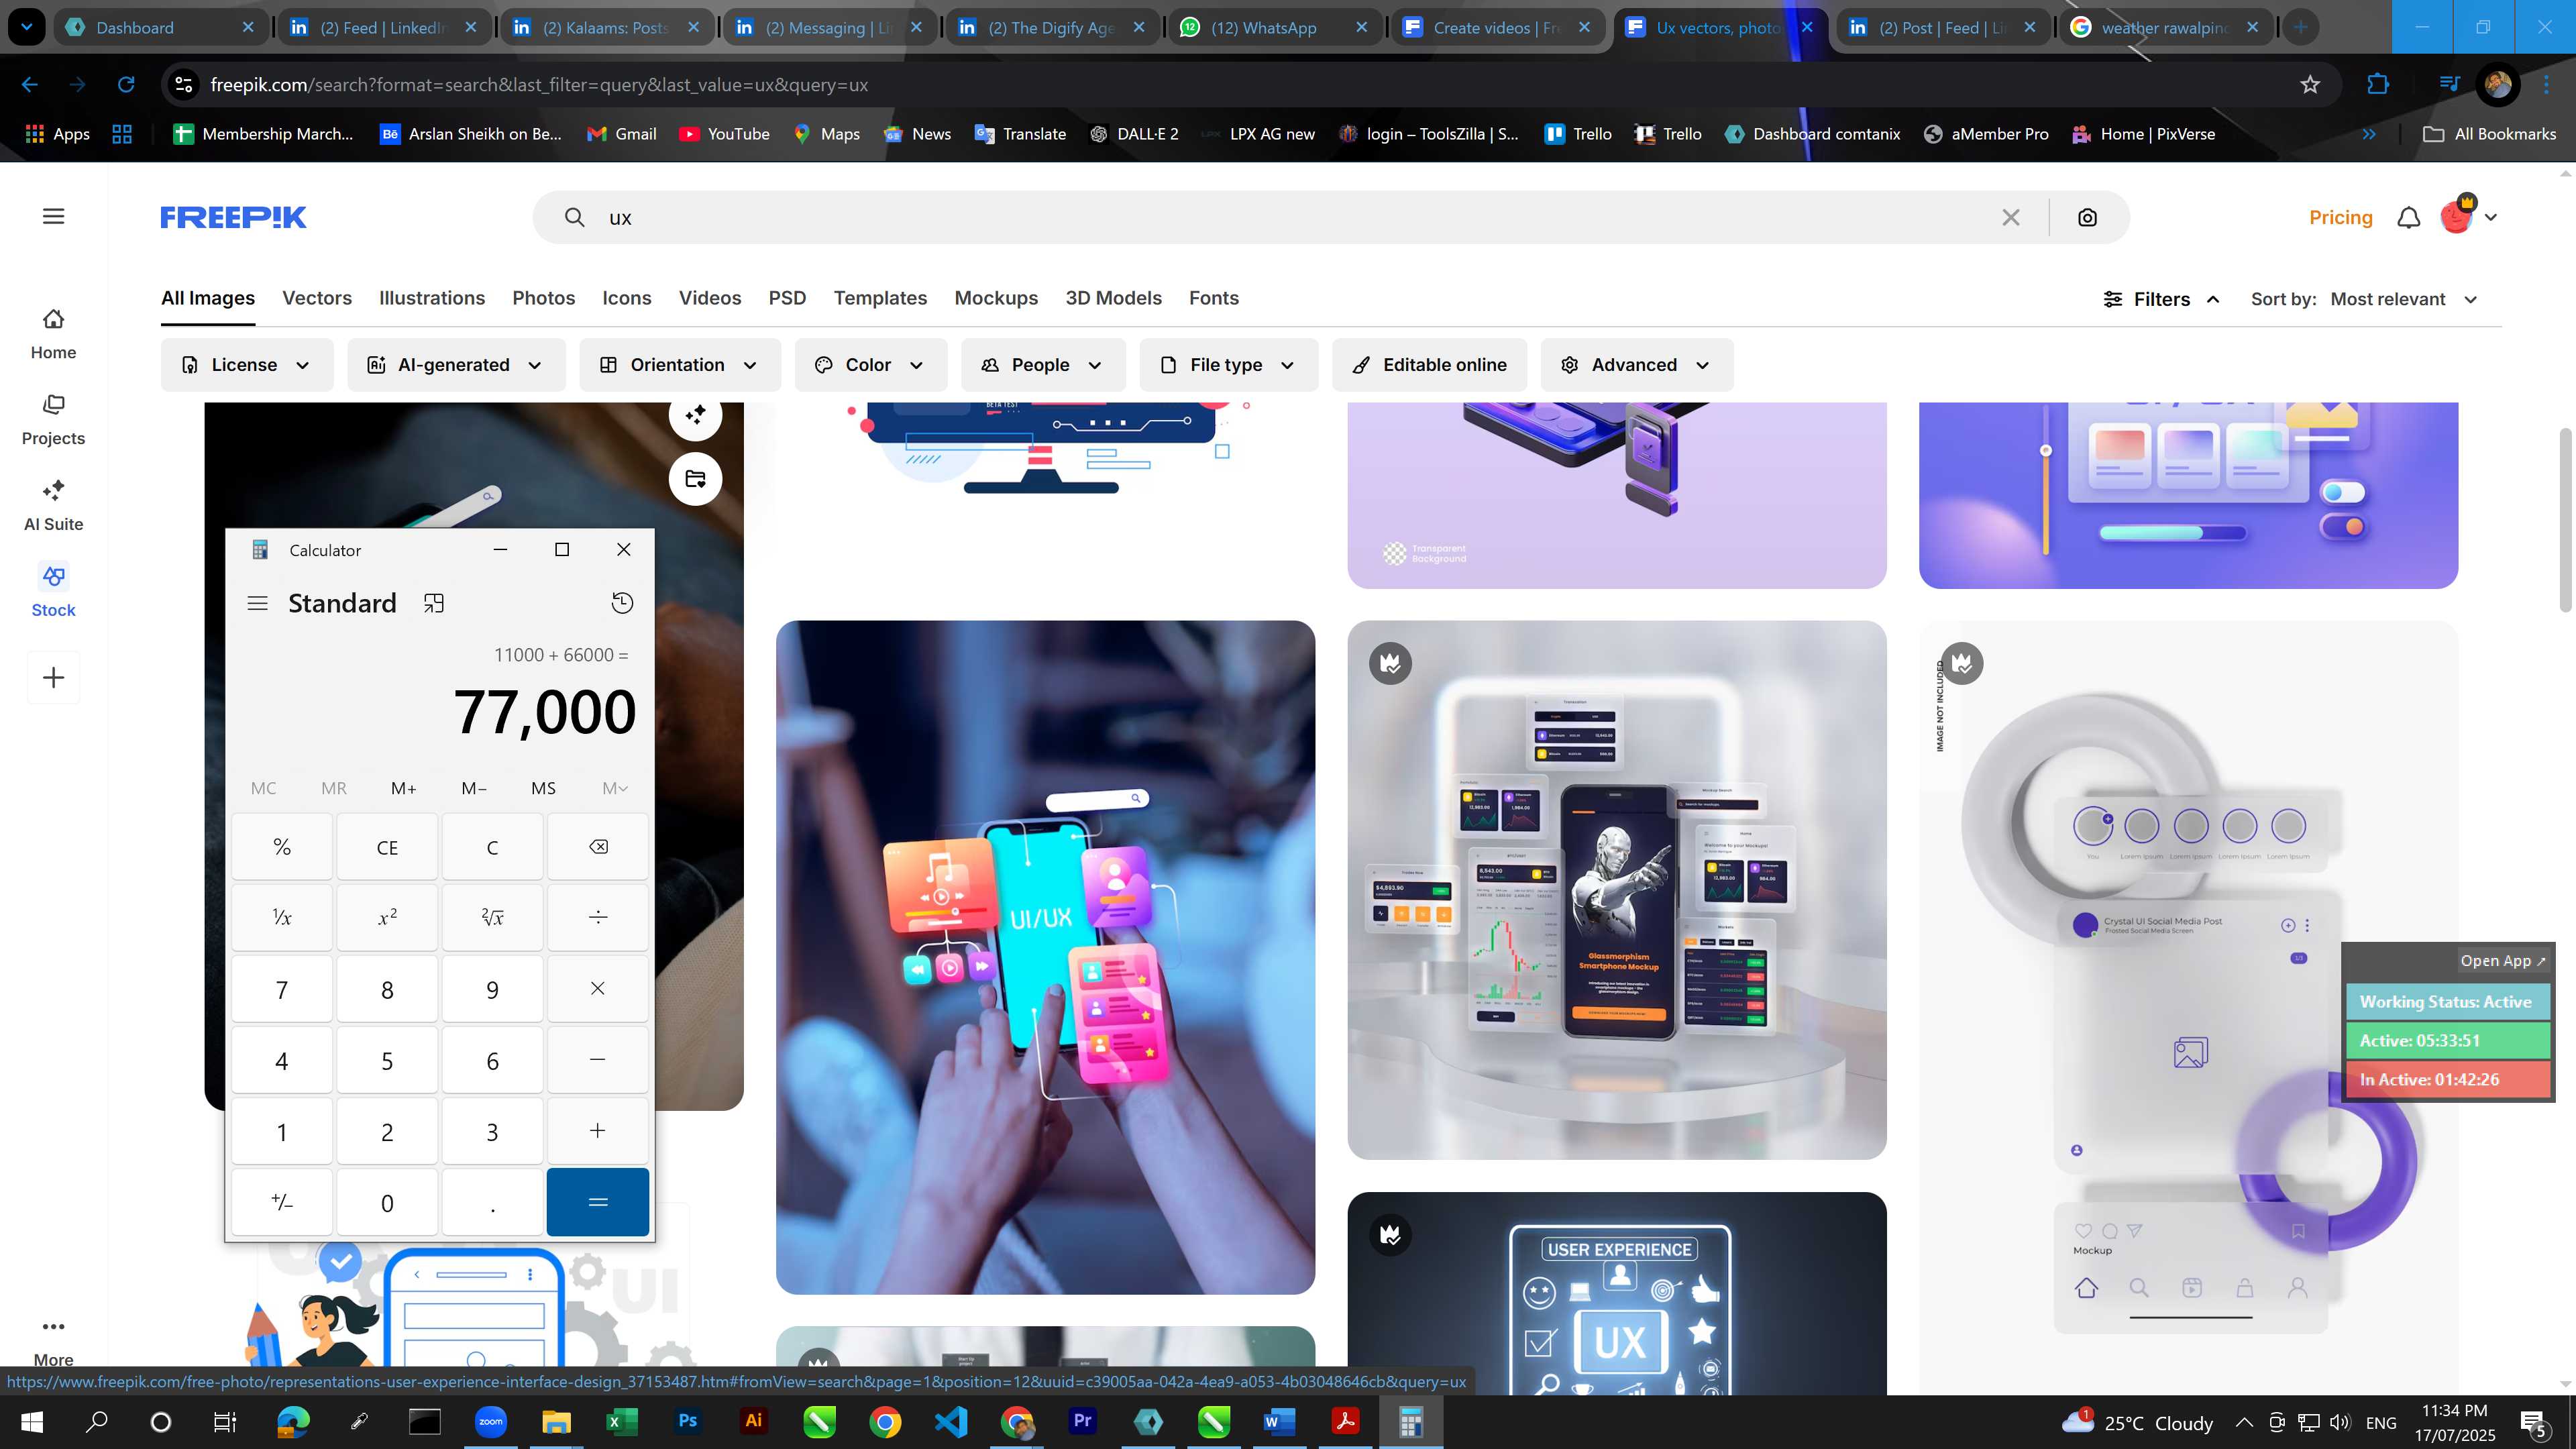This screenshot has height=1449, width=2576.
Task: Click Calculator equals button
Action: [598, 1202]
